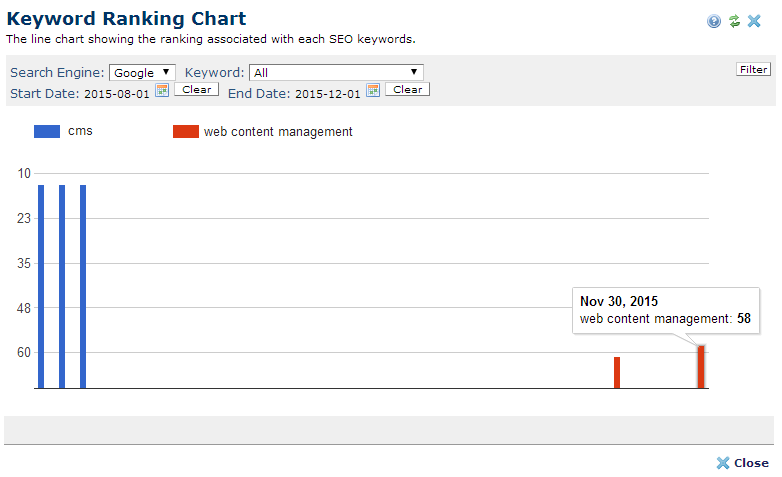Clear the End Date value

pos(407,90)
